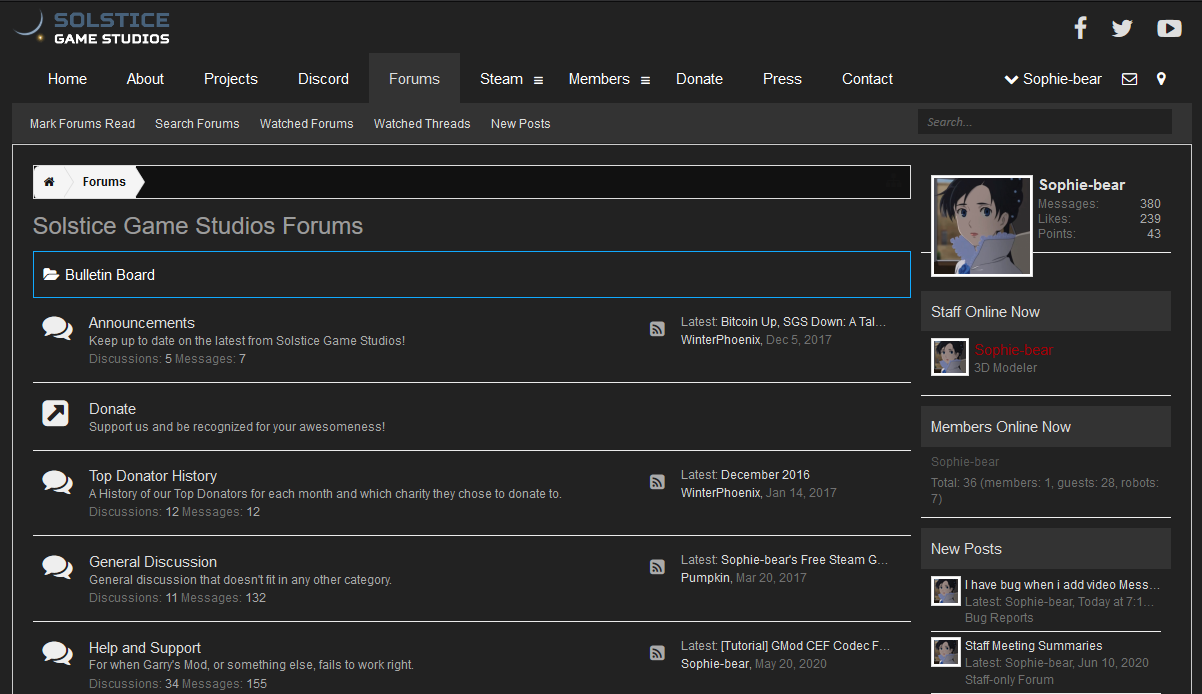Go to the Home page
This screenshot has width=1202, height=694.
67,79
